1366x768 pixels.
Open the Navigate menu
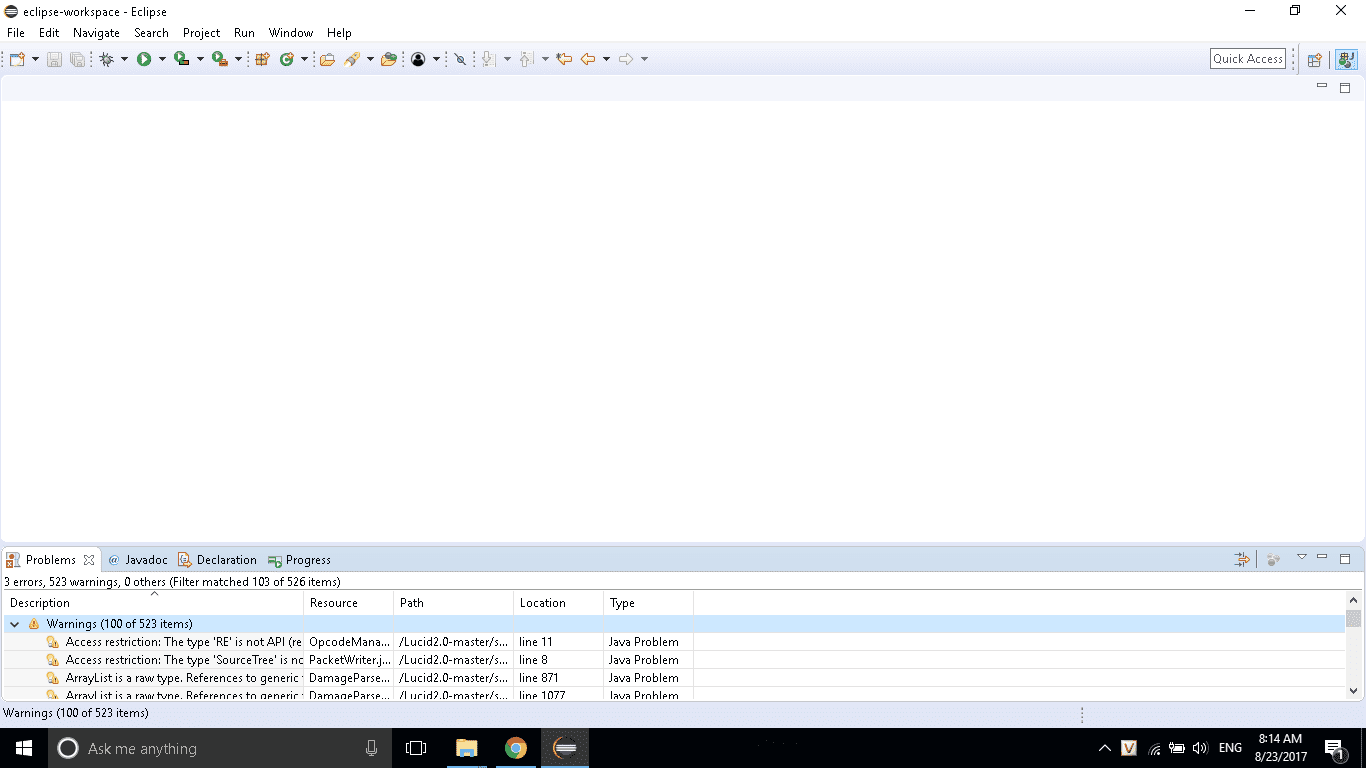click(96, 33)
